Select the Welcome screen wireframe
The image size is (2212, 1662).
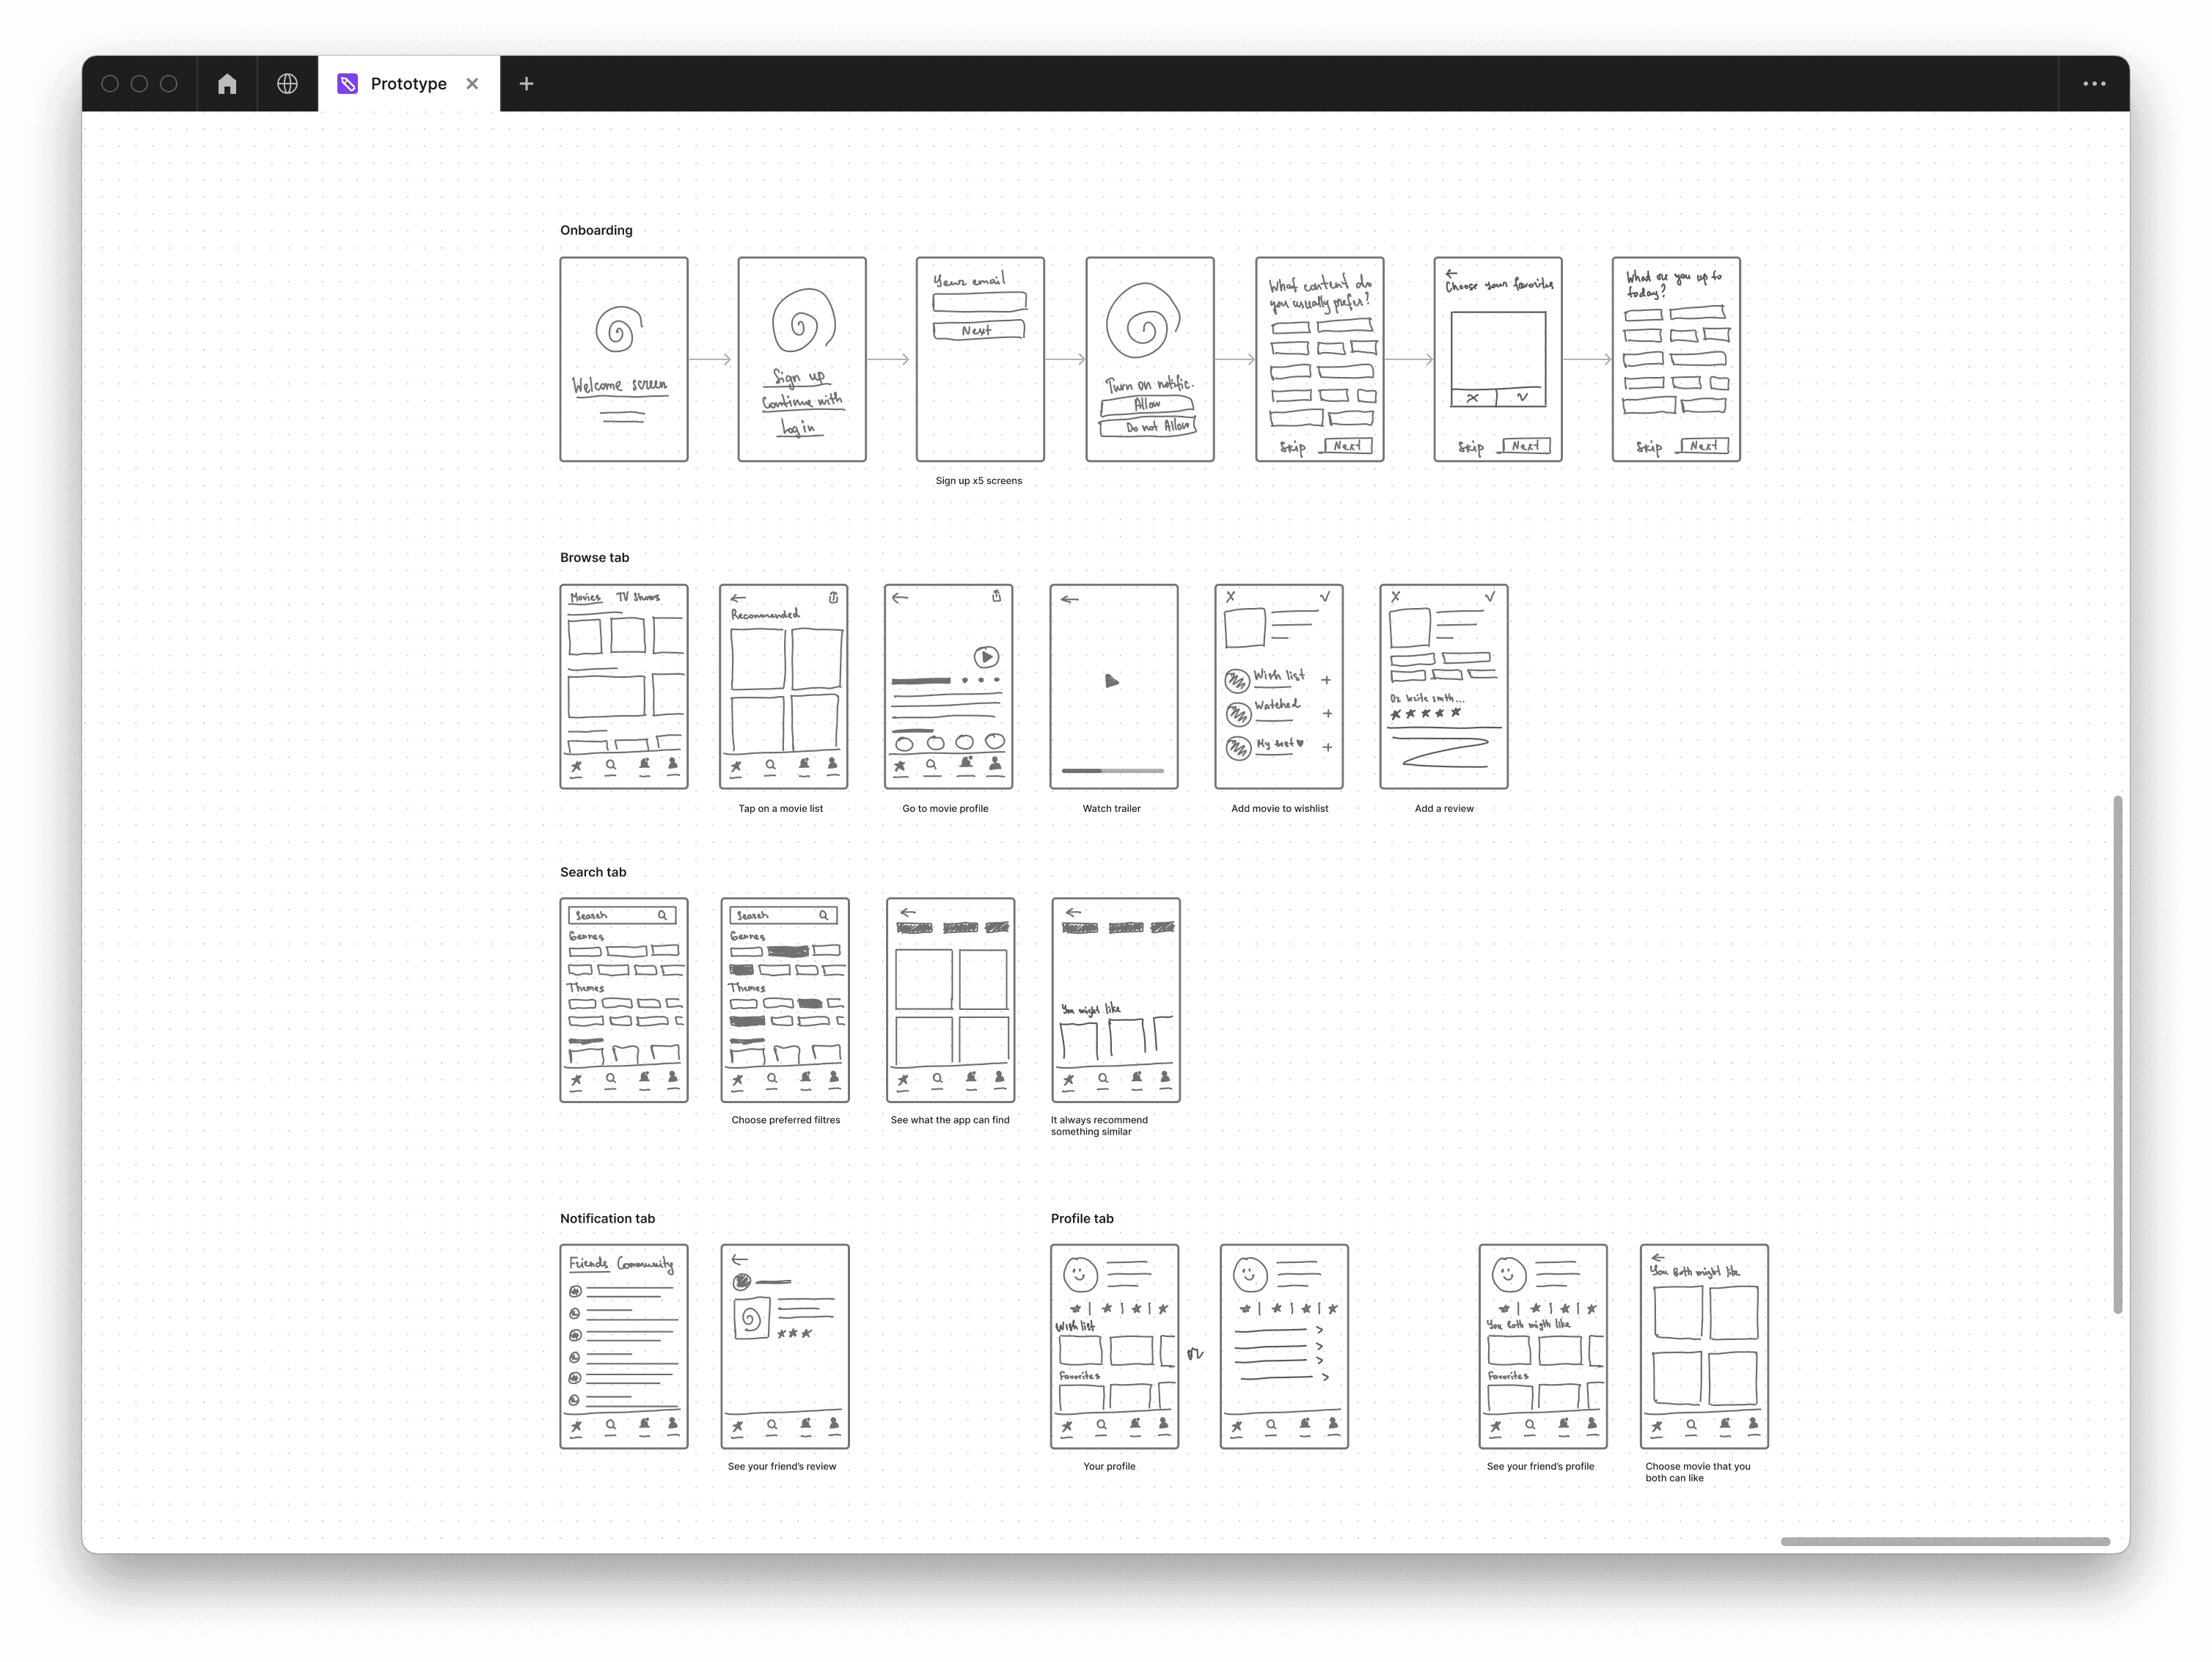click(623, 359)
